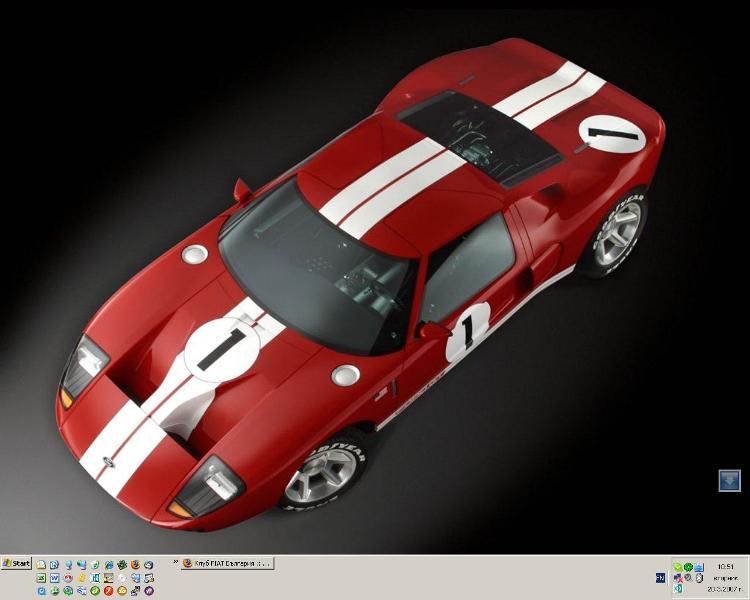Open the Start menu

click(x=17, y=564)
